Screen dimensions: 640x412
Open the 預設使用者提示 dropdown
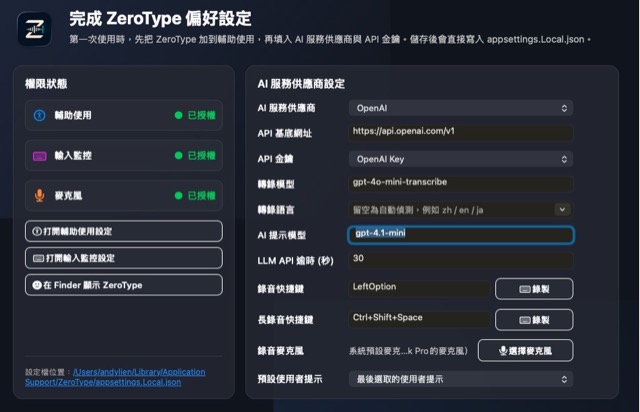[461, 379]
